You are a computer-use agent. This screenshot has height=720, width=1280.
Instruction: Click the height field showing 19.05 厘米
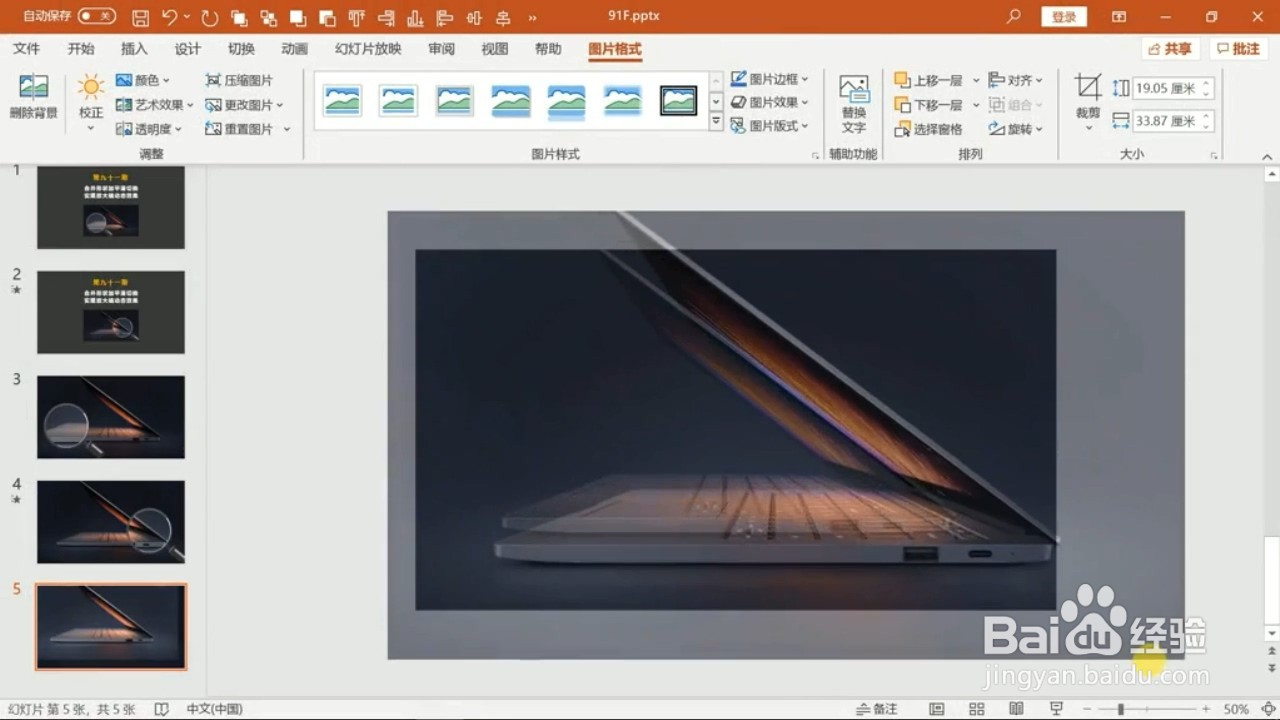click(x=1173, y=88)
